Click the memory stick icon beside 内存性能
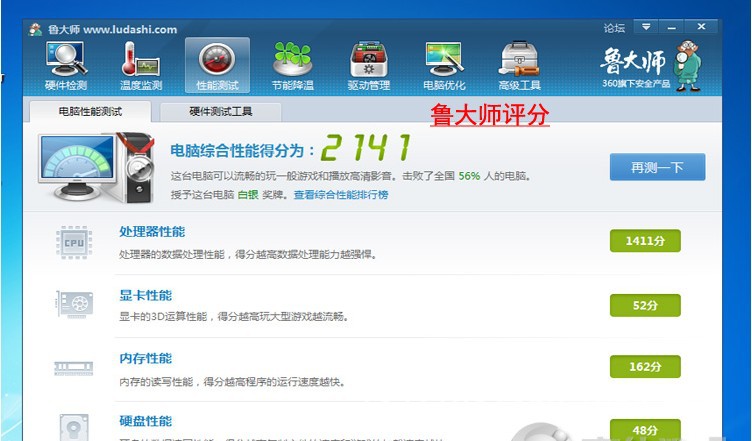 73,368
